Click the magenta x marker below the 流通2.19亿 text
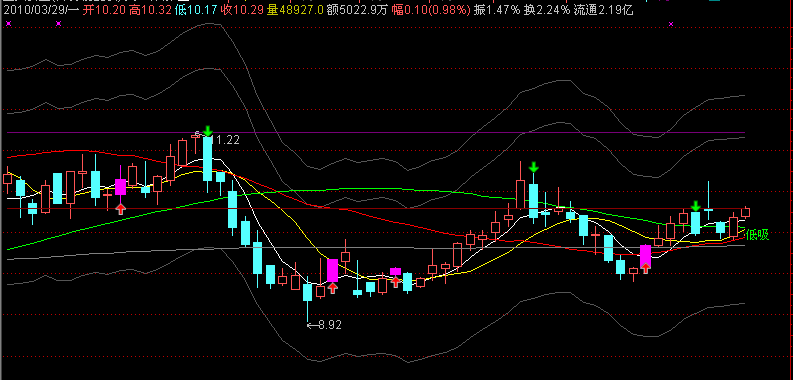Screen dimensions: 793x380 (671, 24)
